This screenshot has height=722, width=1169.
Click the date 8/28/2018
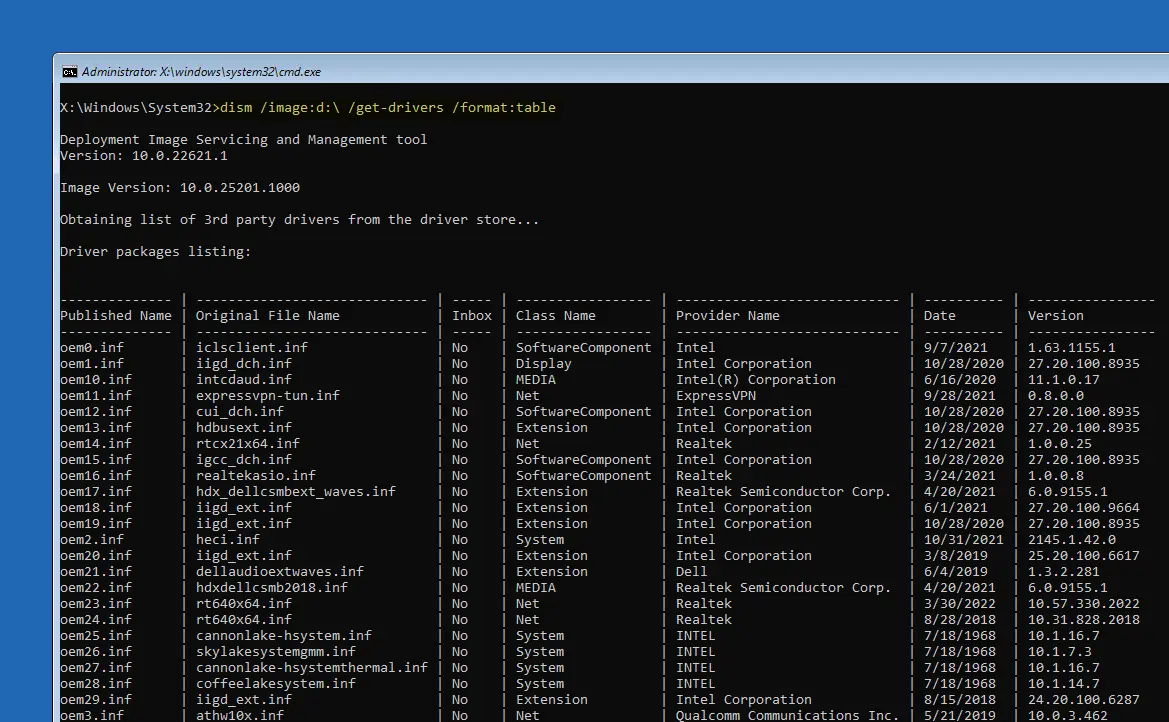click(959, 620)
